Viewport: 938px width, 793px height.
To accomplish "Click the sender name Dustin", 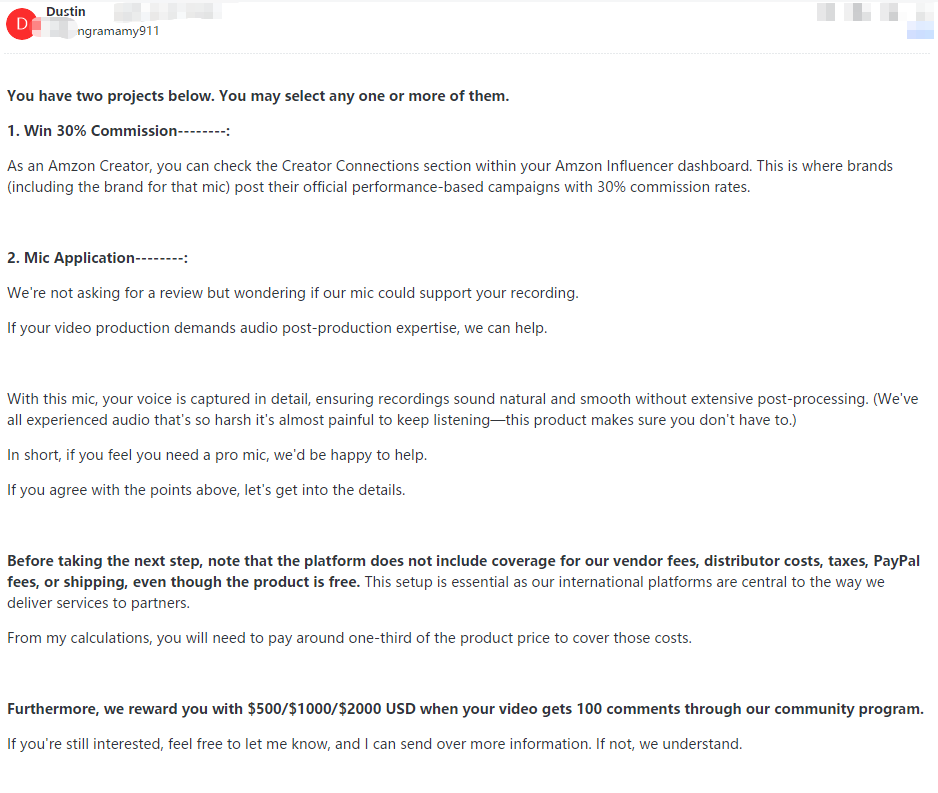I will pos(67,11).
